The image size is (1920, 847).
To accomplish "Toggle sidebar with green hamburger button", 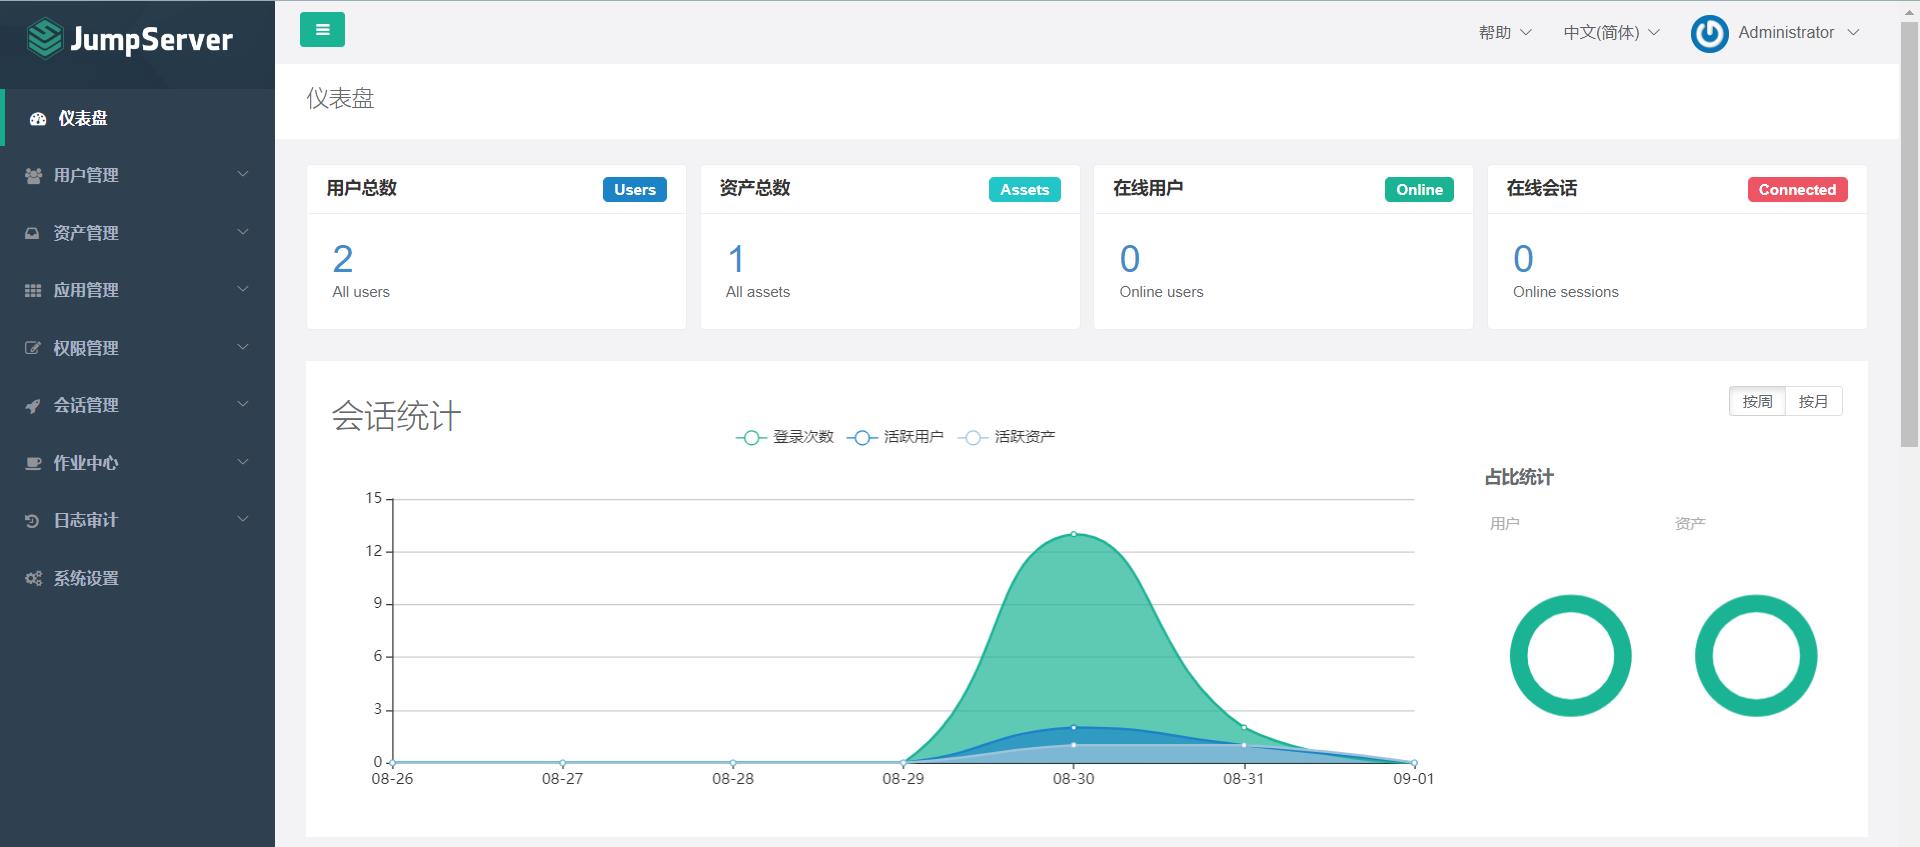I will [322, 30].
